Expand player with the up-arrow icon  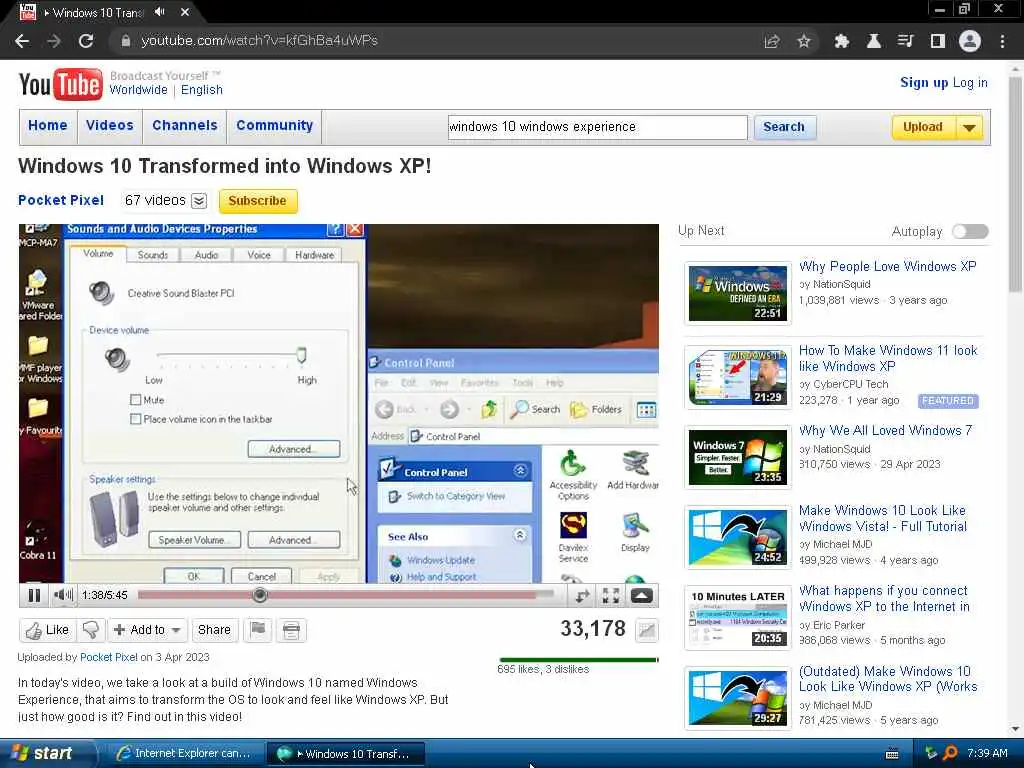641,595
